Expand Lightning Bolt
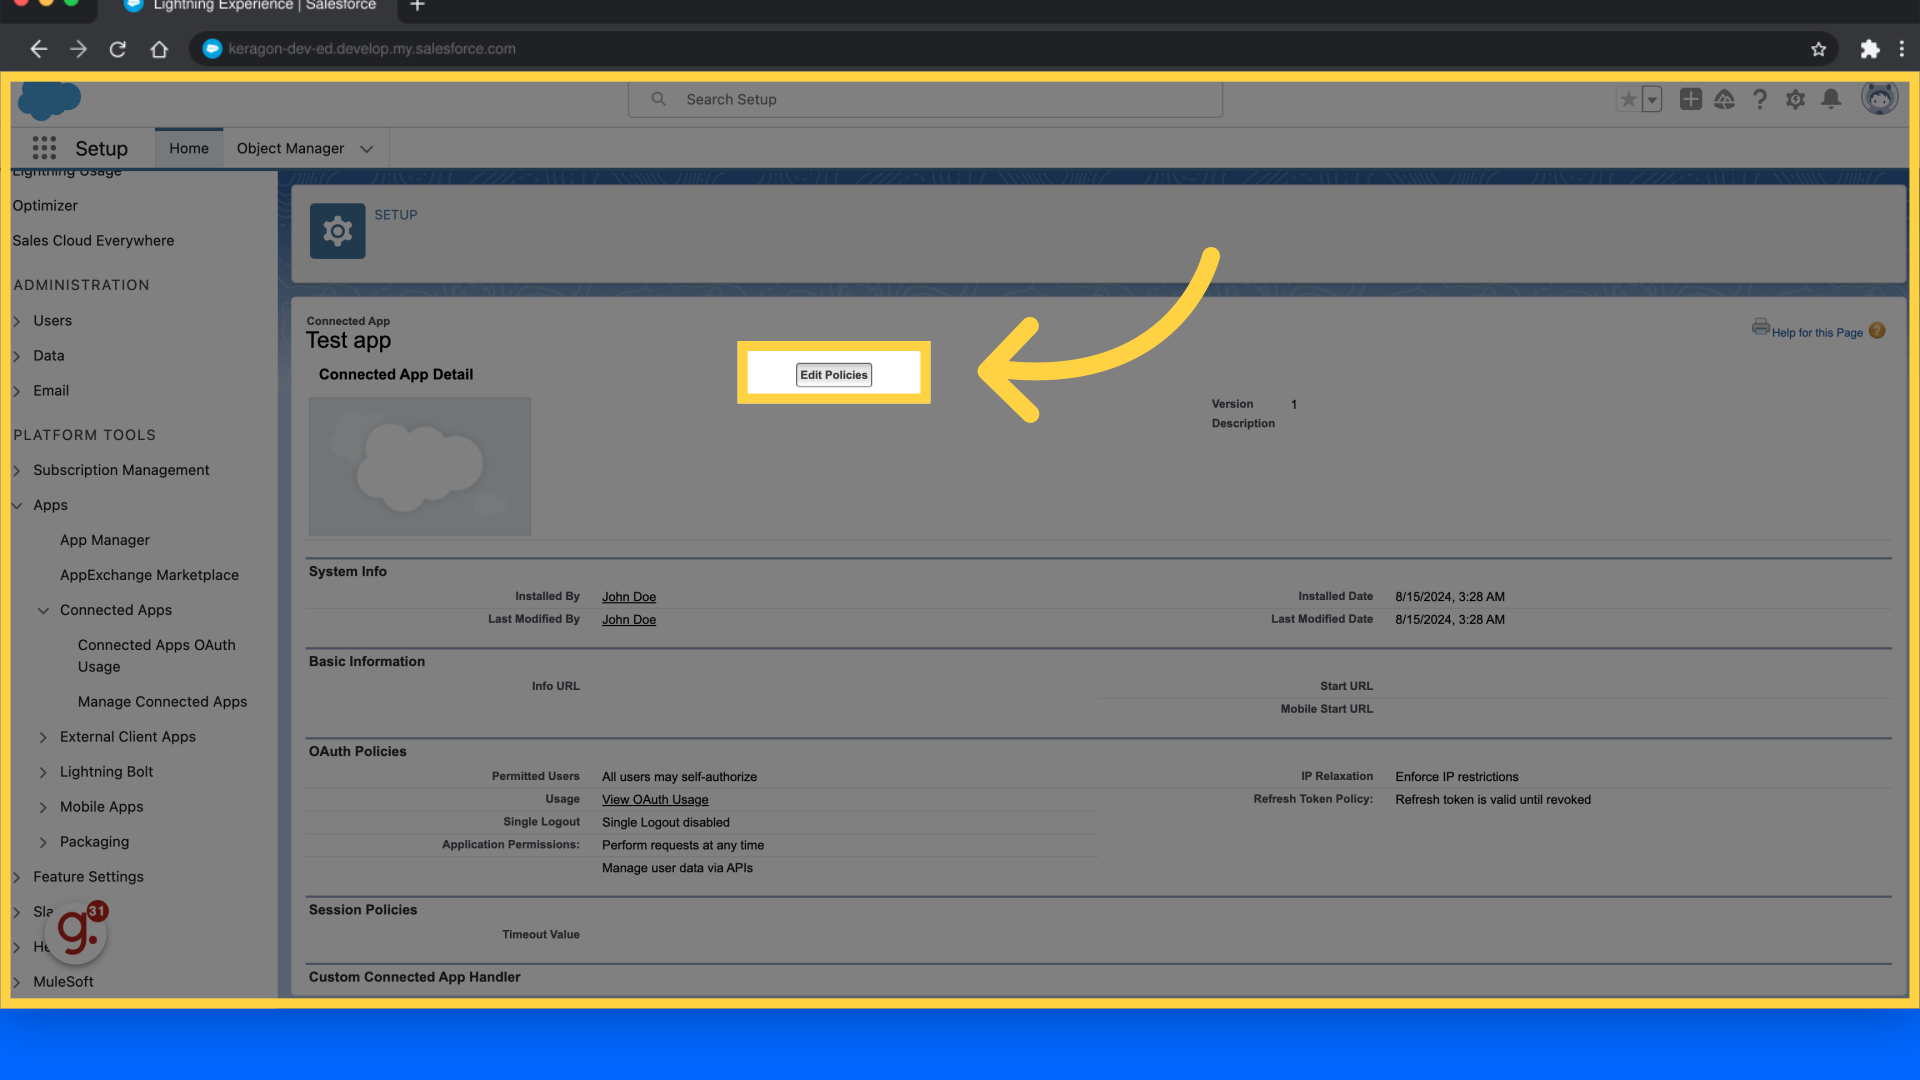This screenshot has height=1080, width=1920. pos(43,772)
